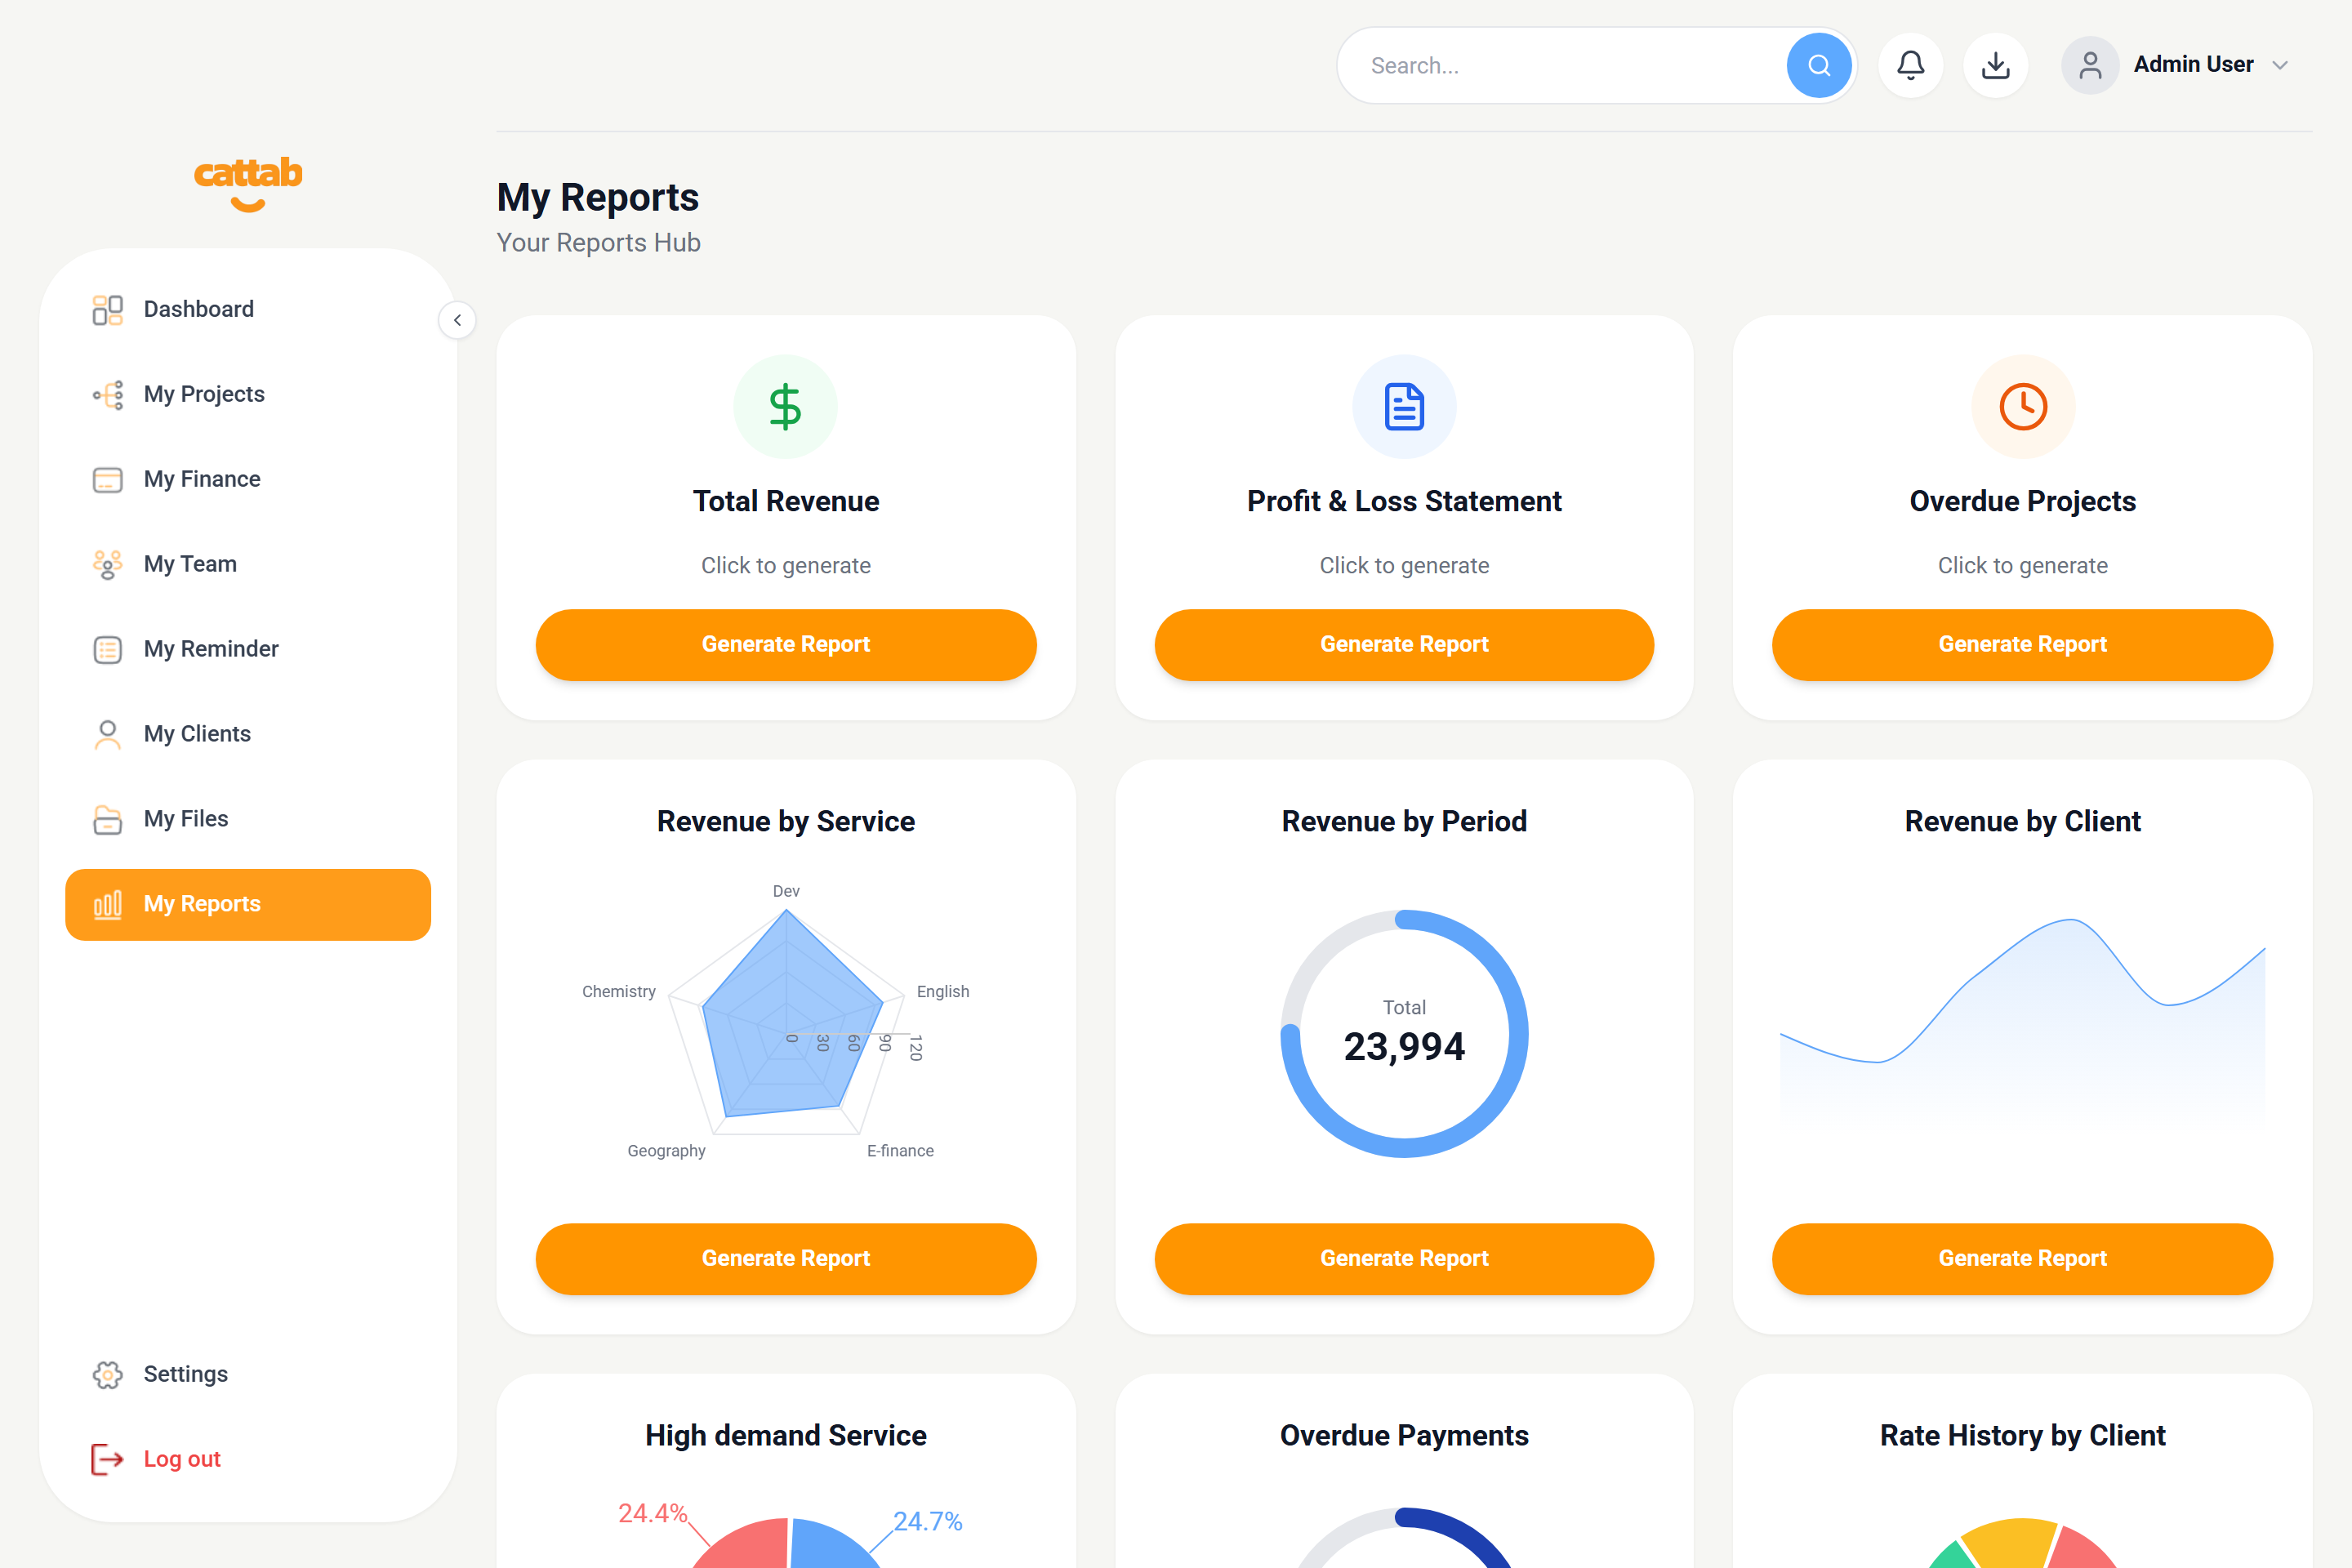Generate the Overdue Projects report

click(2022, 645)
